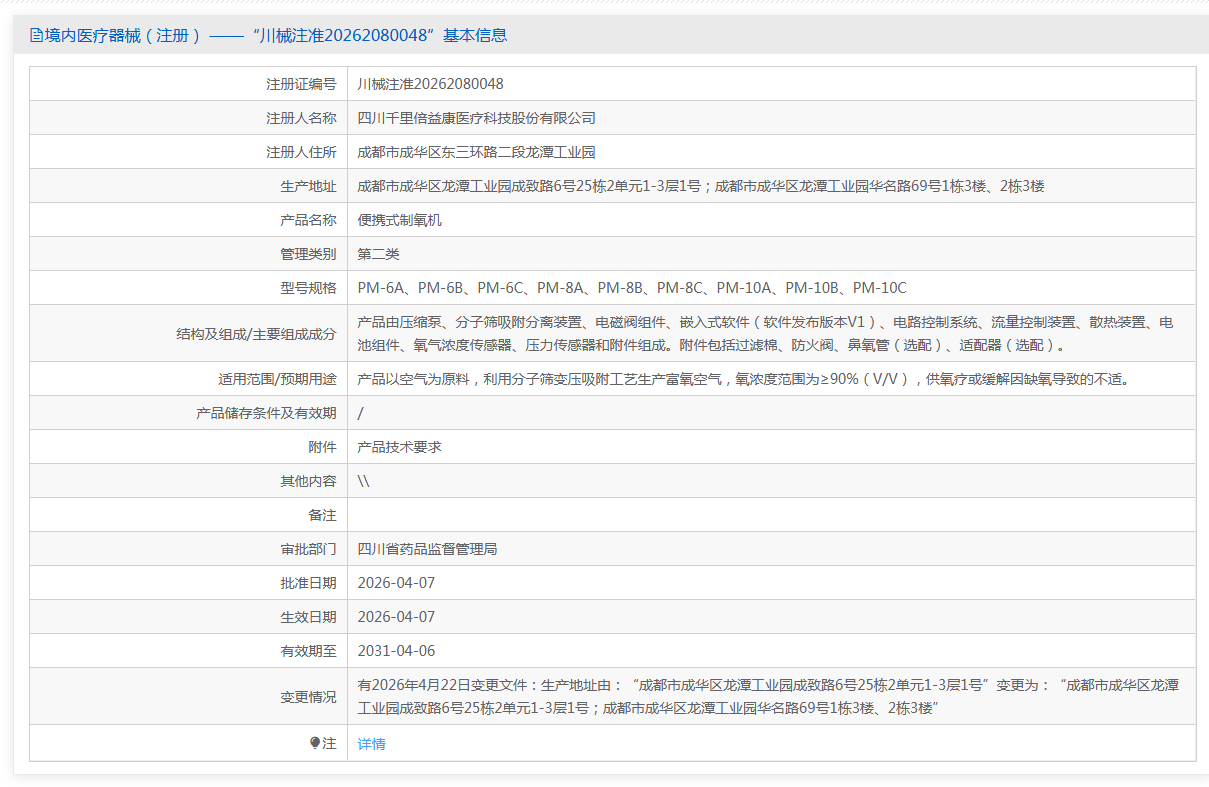Click the 适用范围/预期用途 label

(277, 379)
